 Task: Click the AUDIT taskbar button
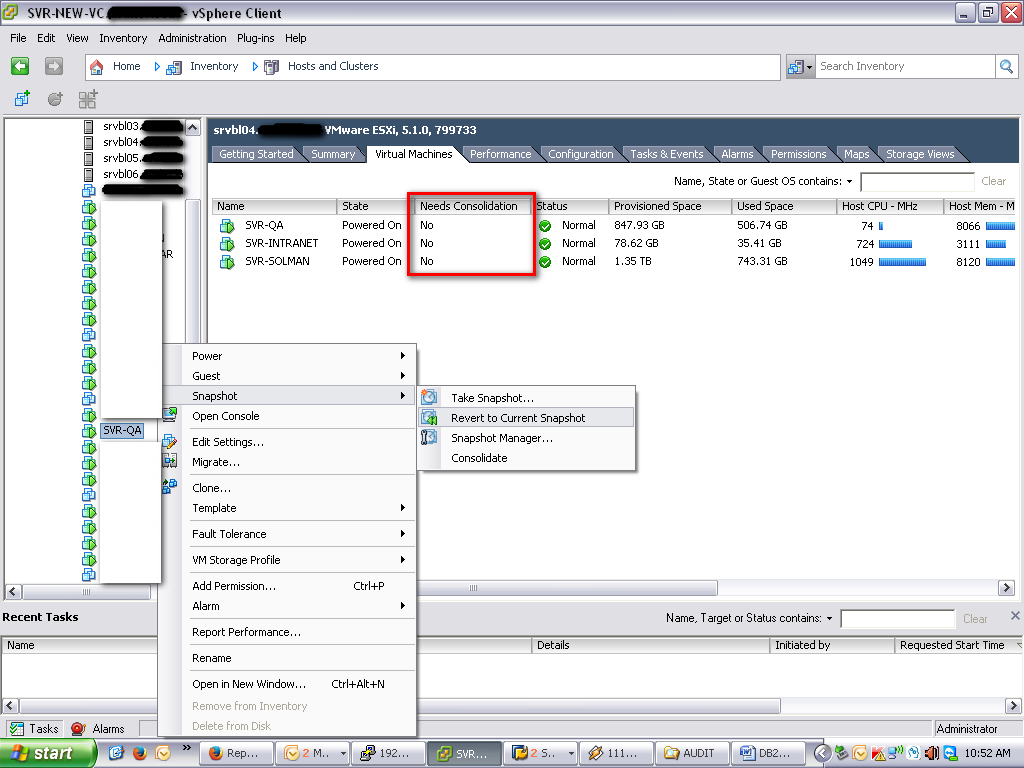(690, 753)
